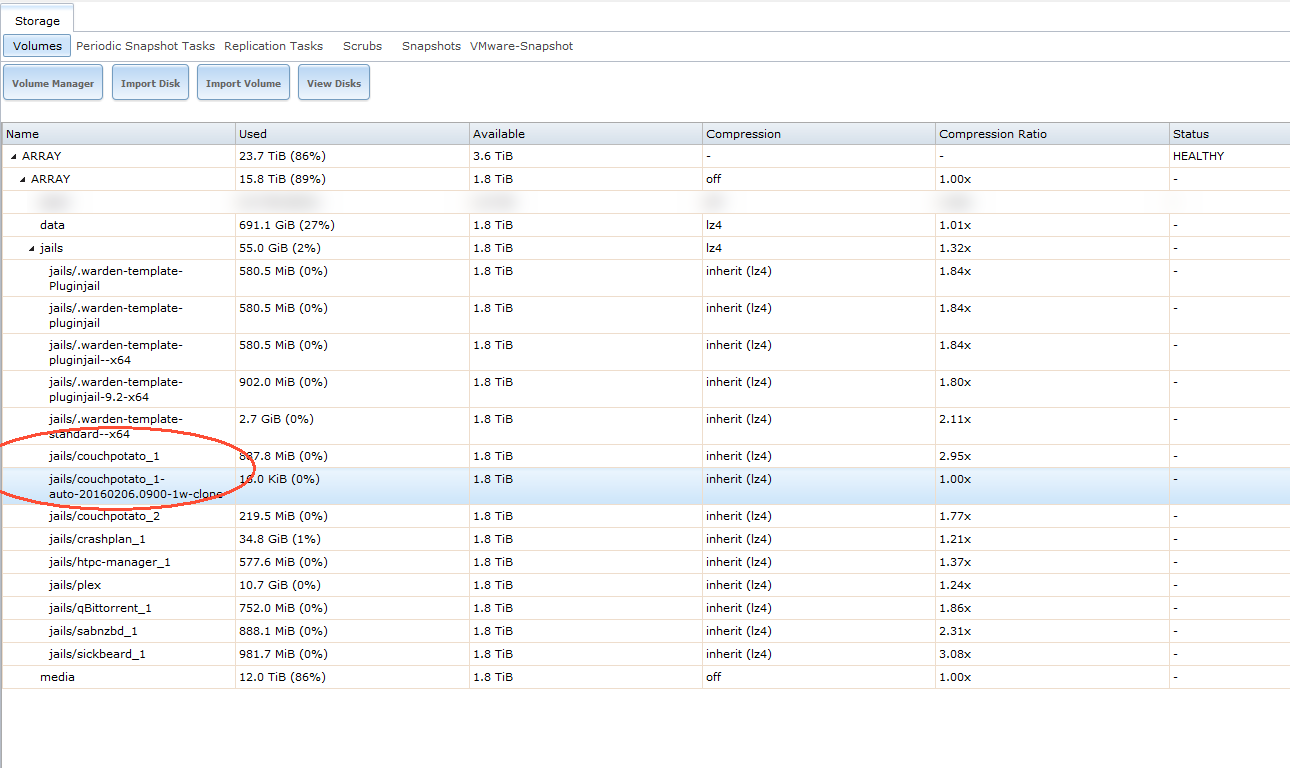Collapse the jails dataset tree
This screenshot has width=1290, height=768.
(x=31, y=249)
